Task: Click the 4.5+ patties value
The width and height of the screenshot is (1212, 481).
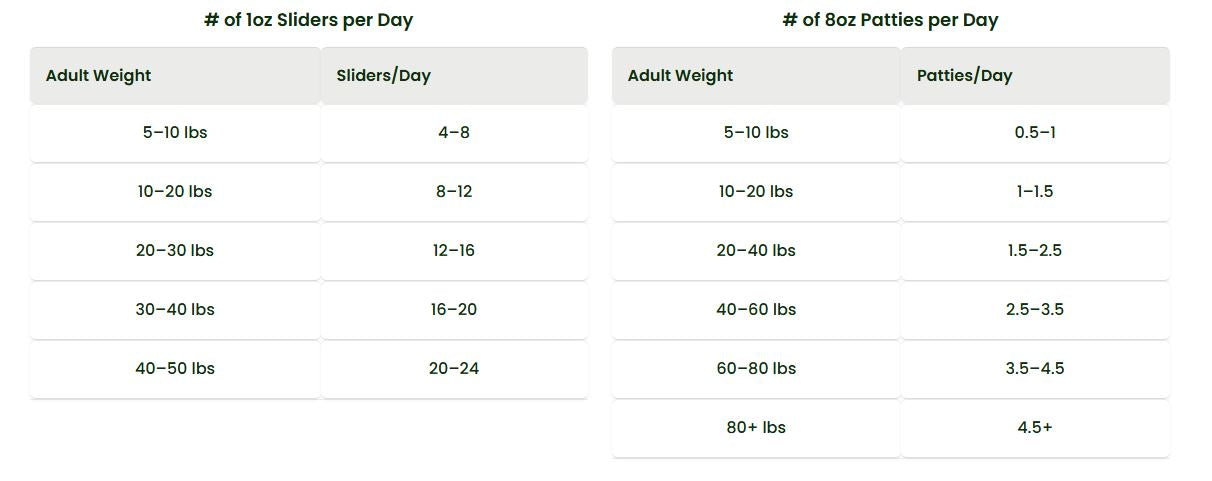Action: point(1035,427)
